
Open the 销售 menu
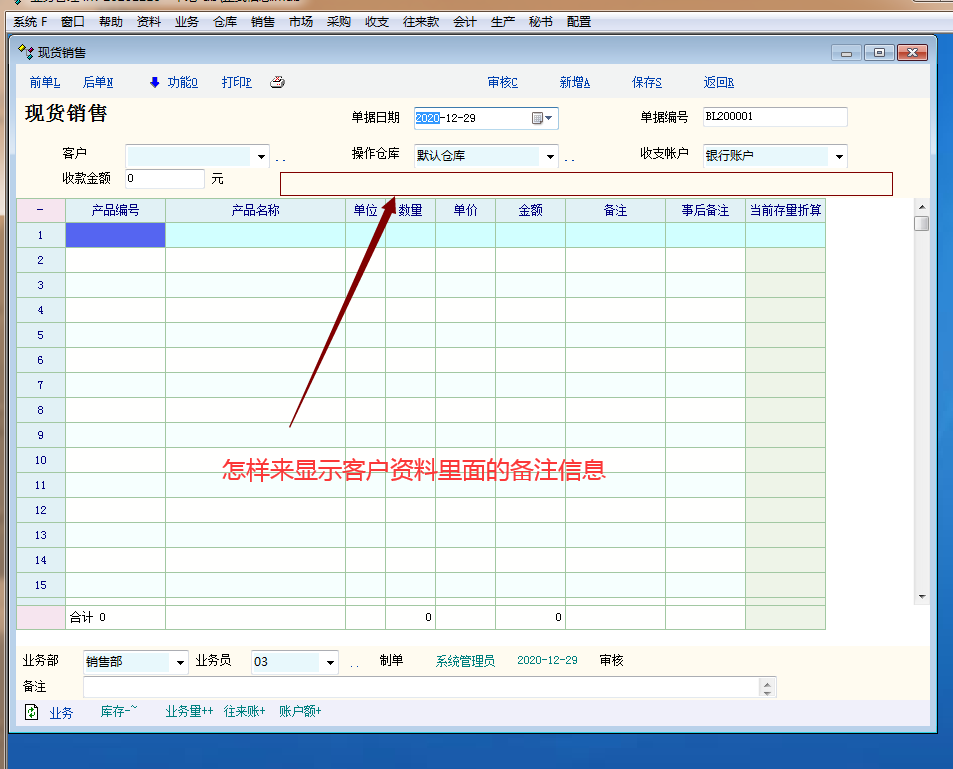coord(263,22)
